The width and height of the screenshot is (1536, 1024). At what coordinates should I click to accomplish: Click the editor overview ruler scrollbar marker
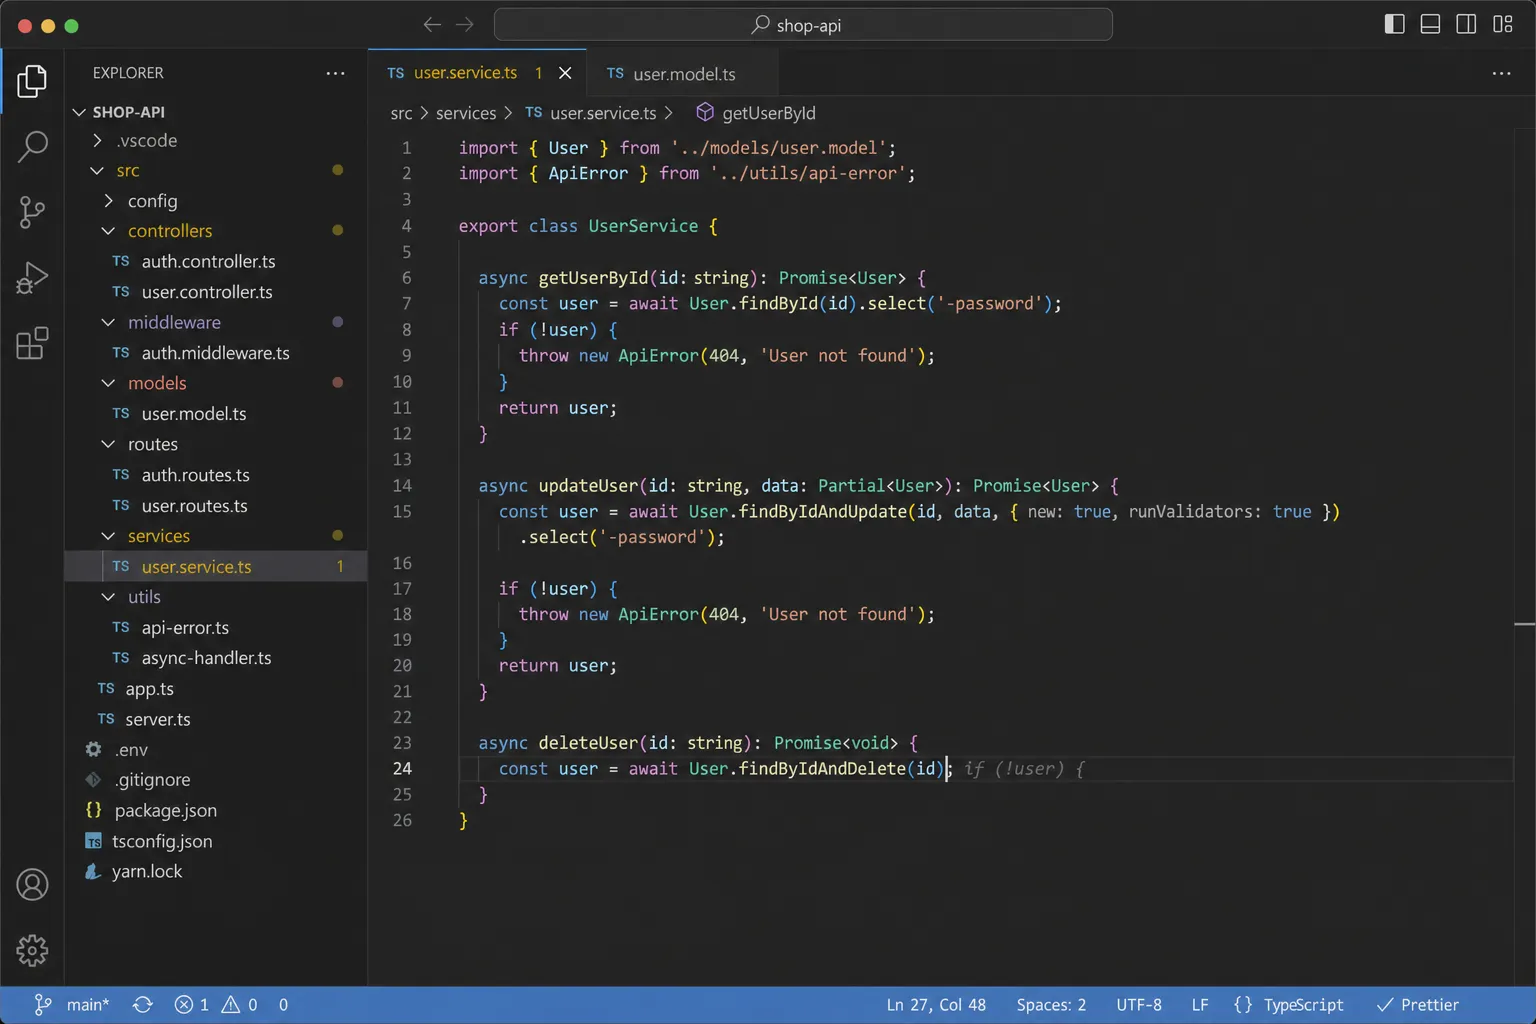tap(1524, 624)
